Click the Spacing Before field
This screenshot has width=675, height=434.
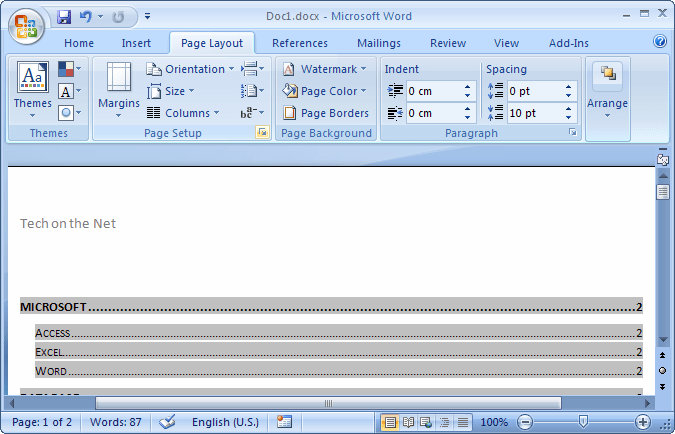[x=535, y=91]
